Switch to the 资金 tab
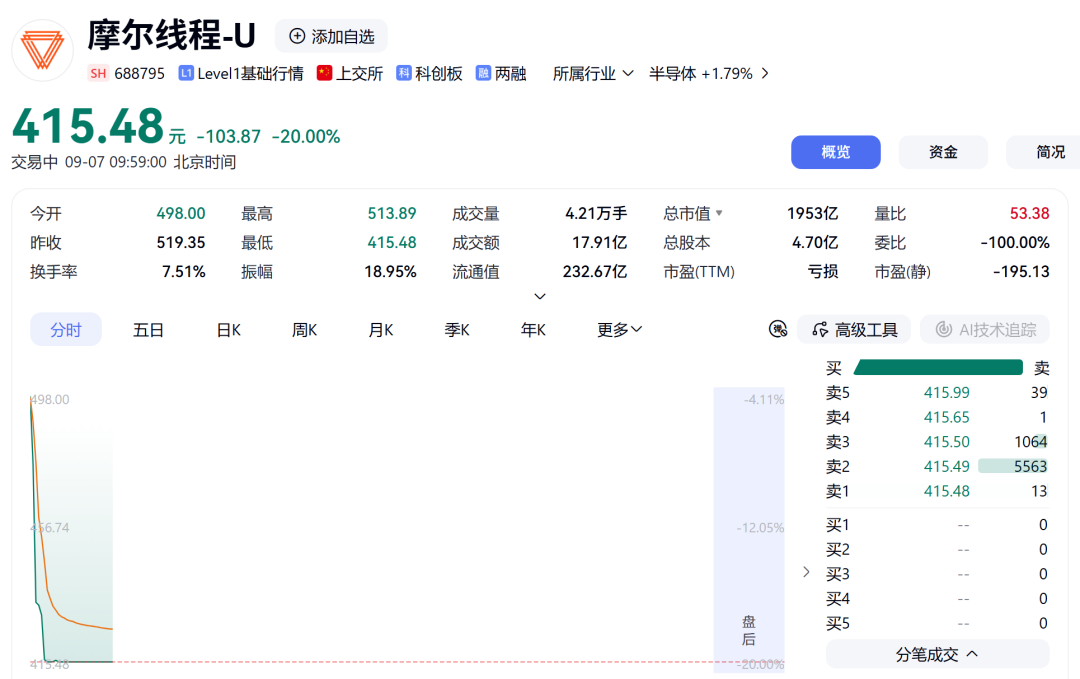 click(943, 152)
